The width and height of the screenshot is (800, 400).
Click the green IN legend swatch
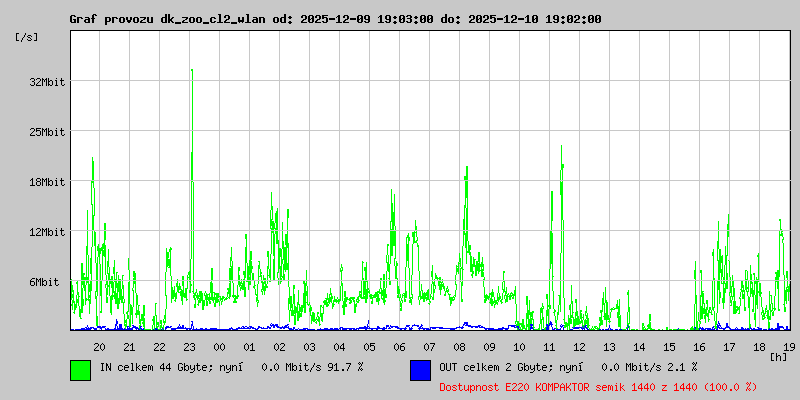(x=81, y=370)
